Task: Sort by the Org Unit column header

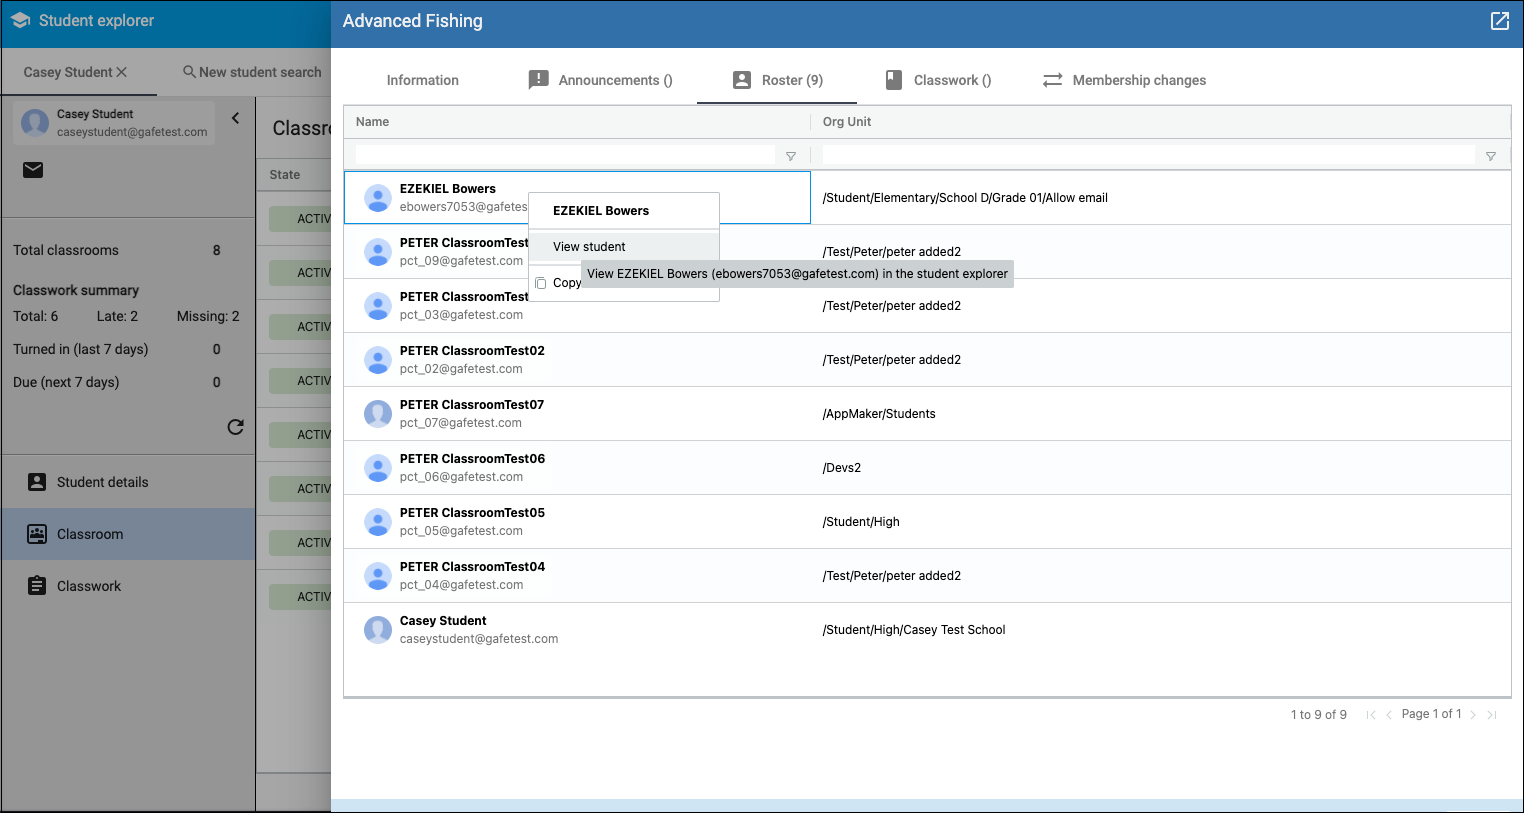Action: pos(847,122)
